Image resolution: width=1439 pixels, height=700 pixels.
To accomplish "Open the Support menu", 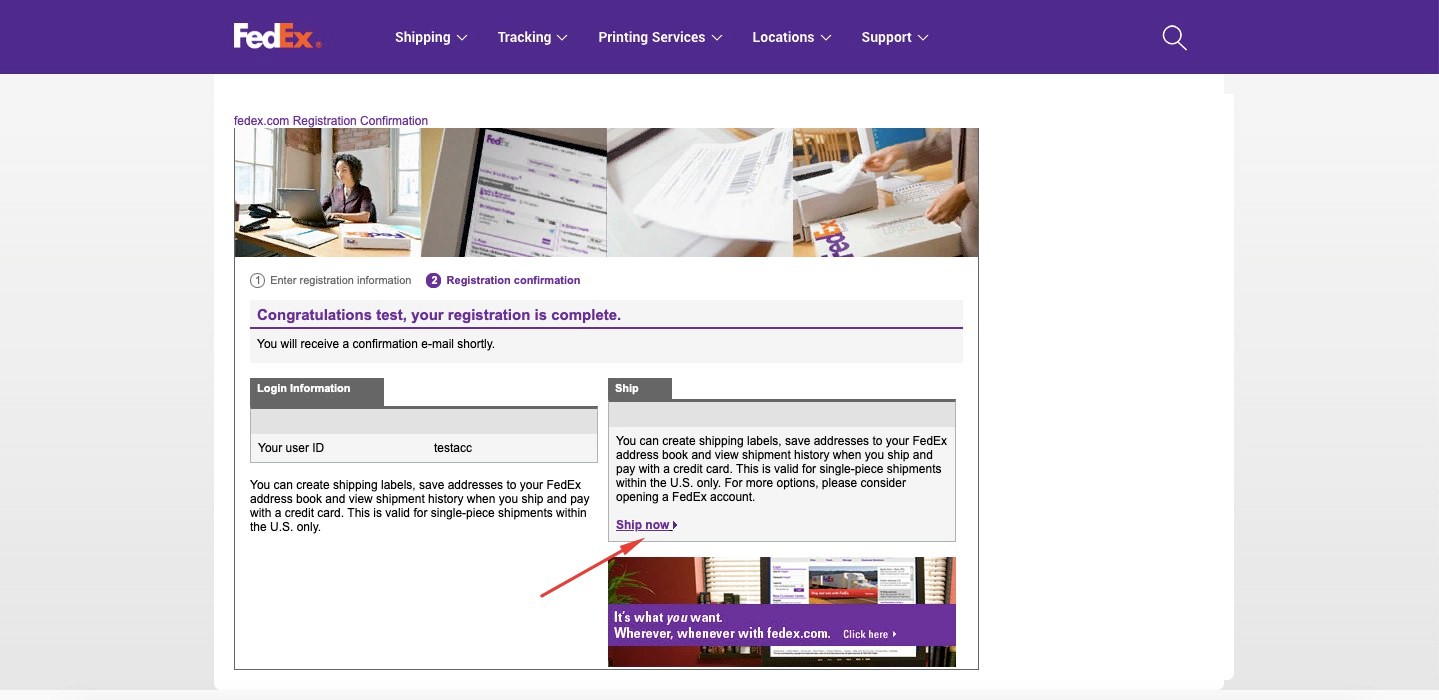I will click(894, 38).
